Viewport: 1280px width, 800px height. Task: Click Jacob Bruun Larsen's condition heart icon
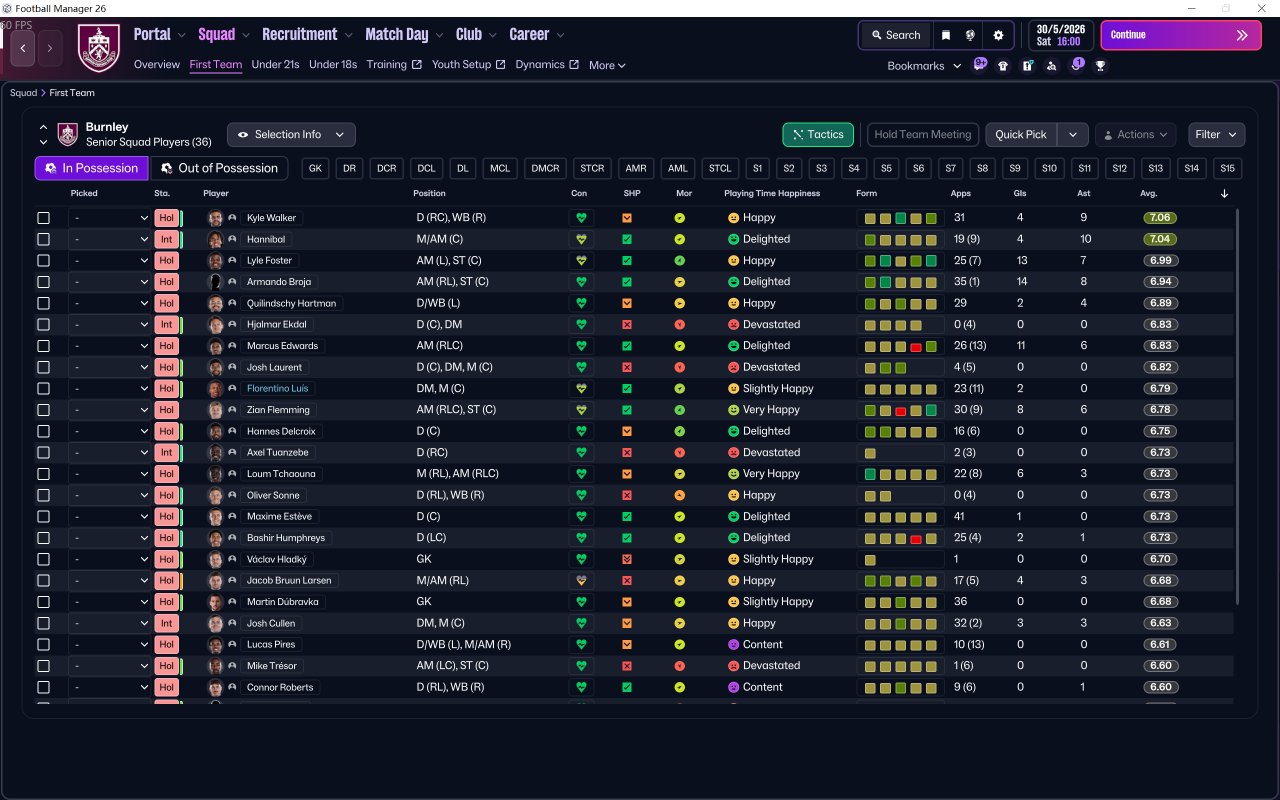pyautogui.click(x=581, y=580)
